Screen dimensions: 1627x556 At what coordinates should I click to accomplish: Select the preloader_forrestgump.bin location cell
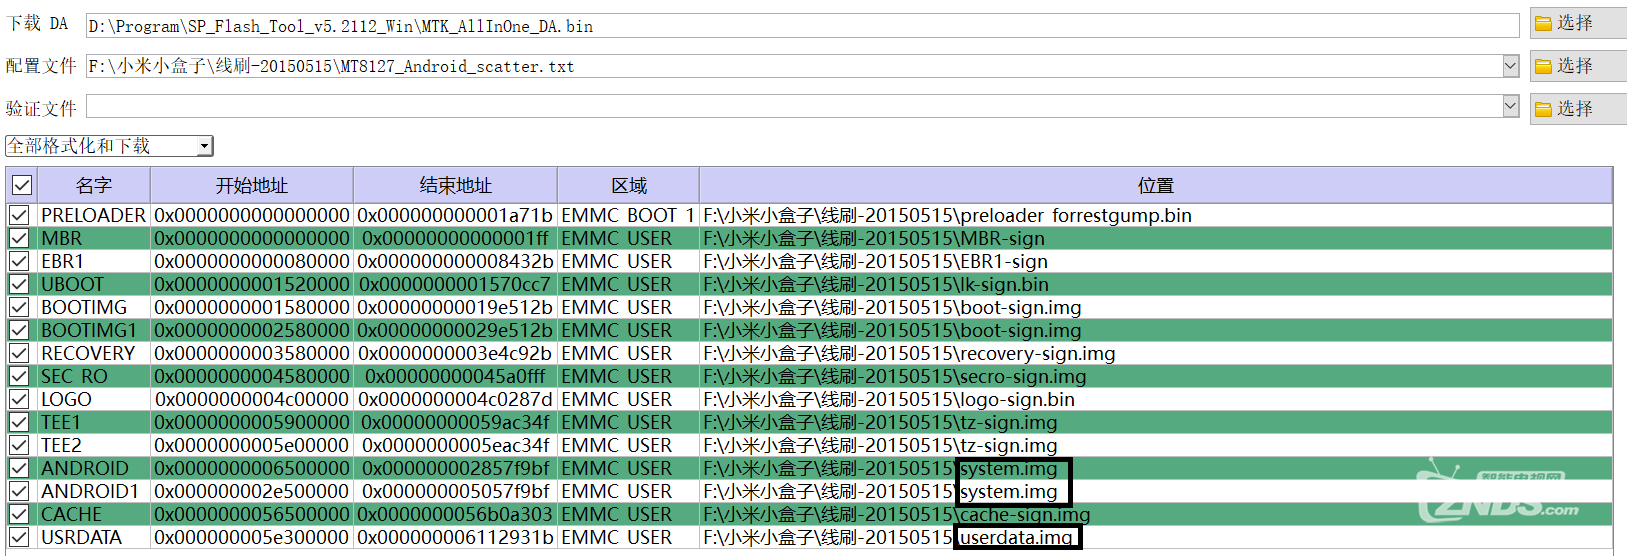coord(947,215)
